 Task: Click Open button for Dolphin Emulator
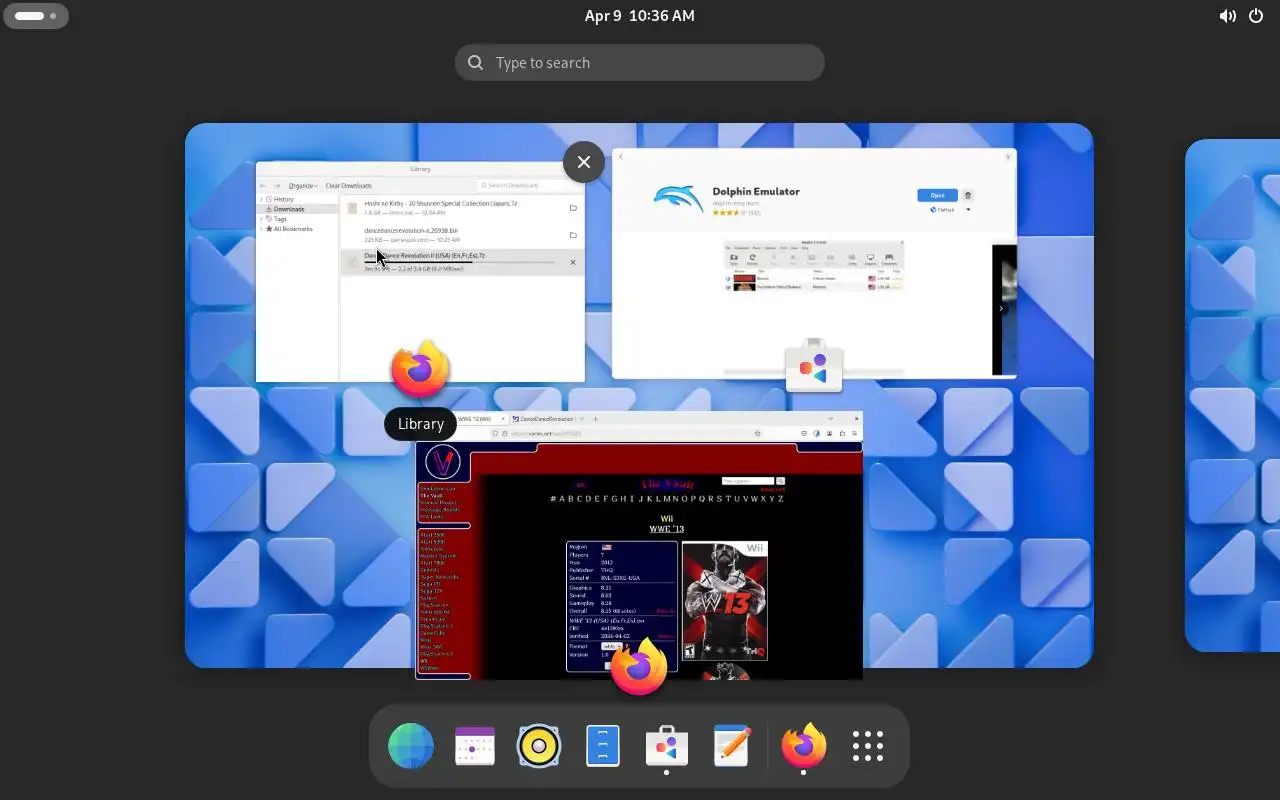point(937,195)
